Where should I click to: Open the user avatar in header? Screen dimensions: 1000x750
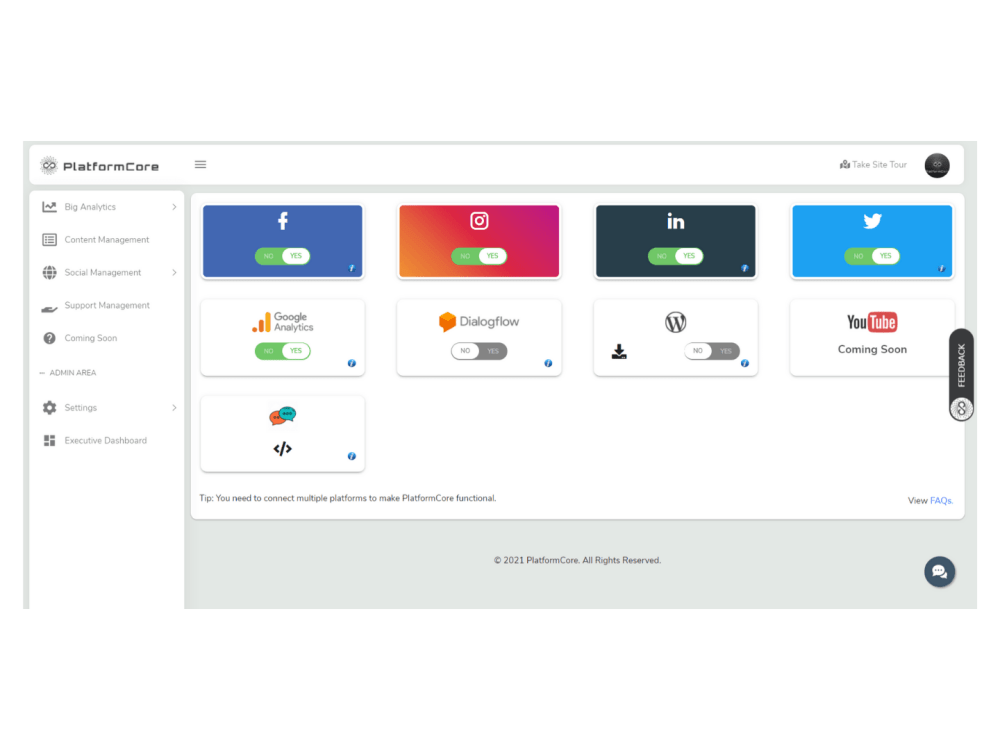pos(937,165)
